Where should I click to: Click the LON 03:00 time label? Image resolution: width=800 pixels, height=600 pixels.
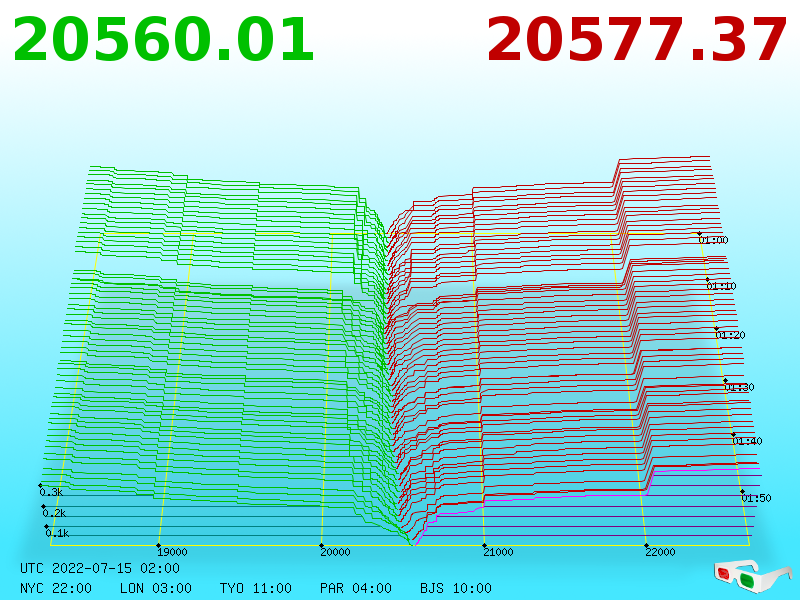point(156,588)
